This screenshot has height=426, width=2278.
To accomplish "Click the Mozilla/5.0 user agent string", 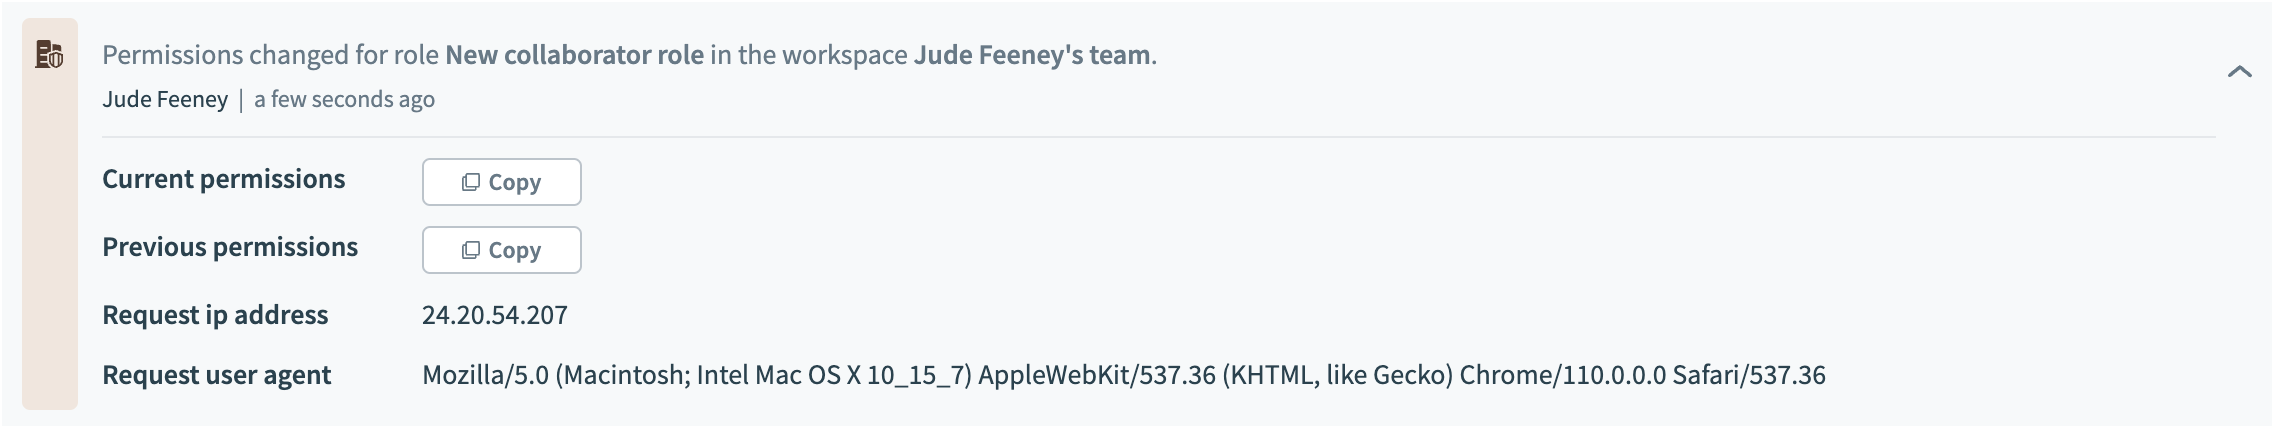I will coord(1123,376).
